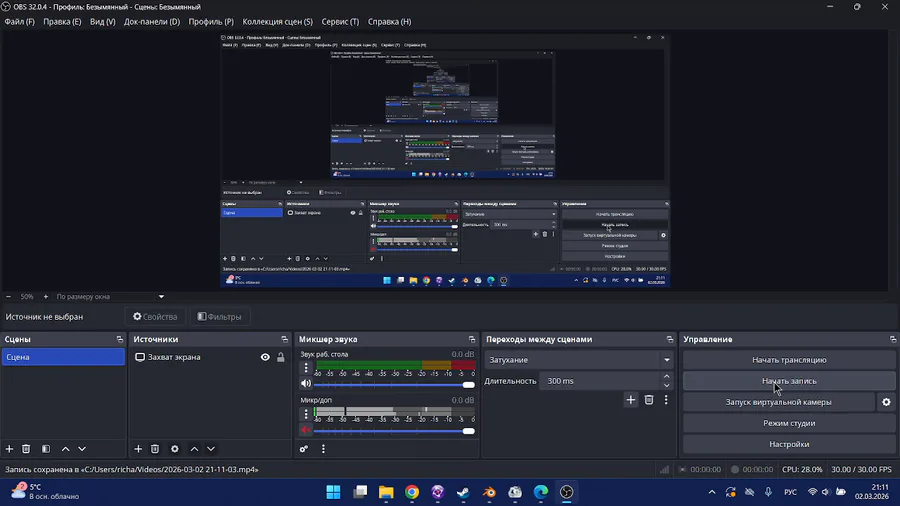Delete scene transition with trash icon

[x=649, y=400]
